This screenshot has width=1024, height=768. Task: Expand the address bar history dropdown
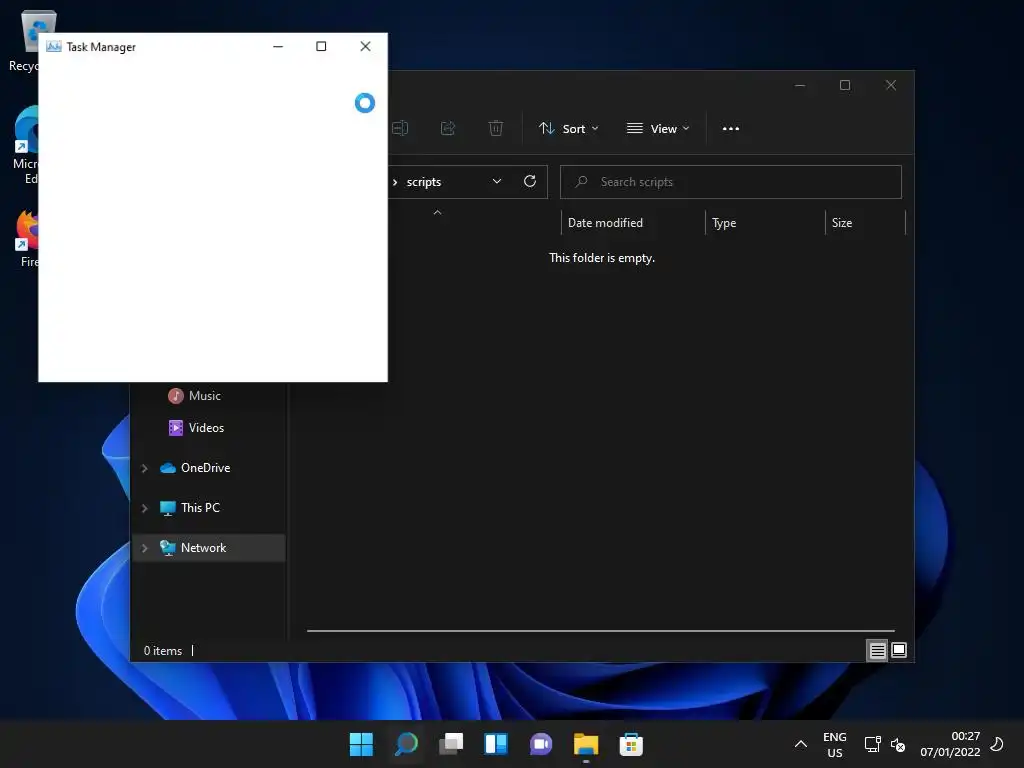pos(497,181)
